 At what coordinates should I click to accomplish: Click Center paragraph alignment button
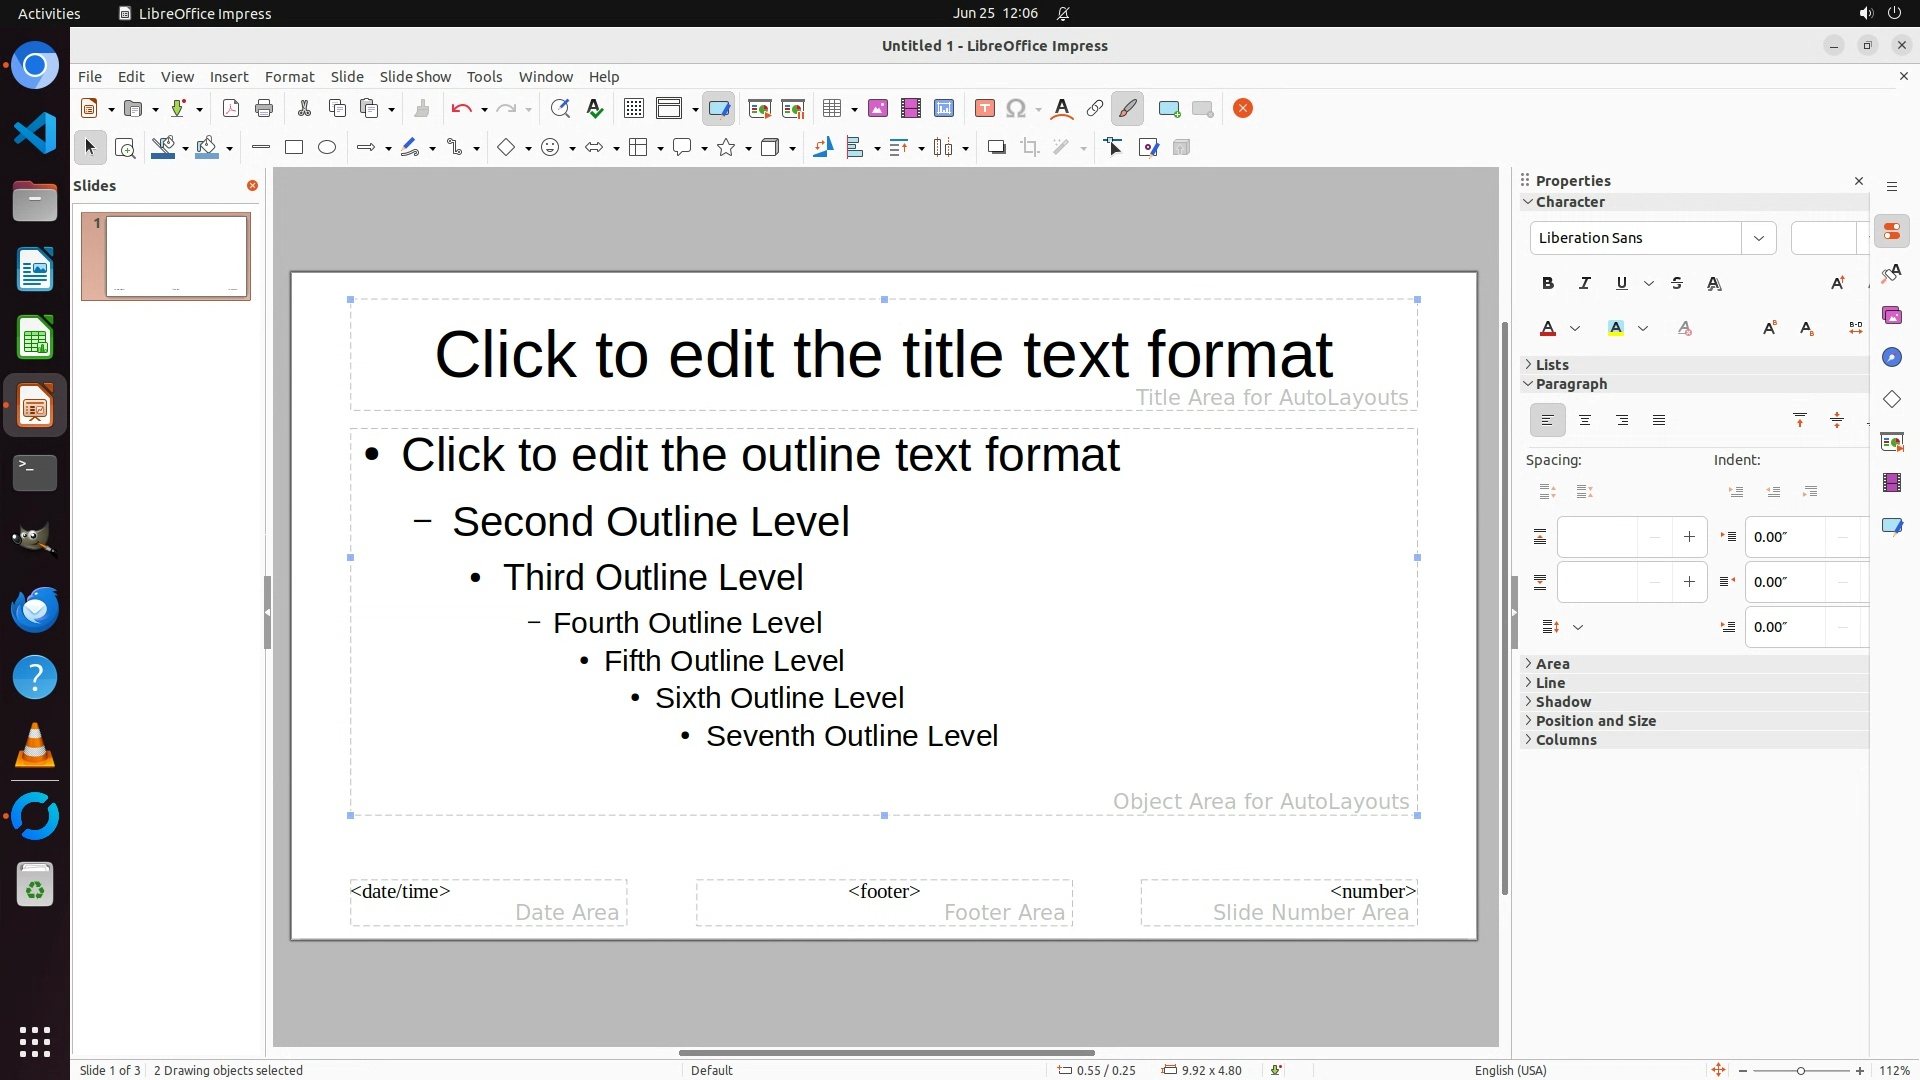1585,421
